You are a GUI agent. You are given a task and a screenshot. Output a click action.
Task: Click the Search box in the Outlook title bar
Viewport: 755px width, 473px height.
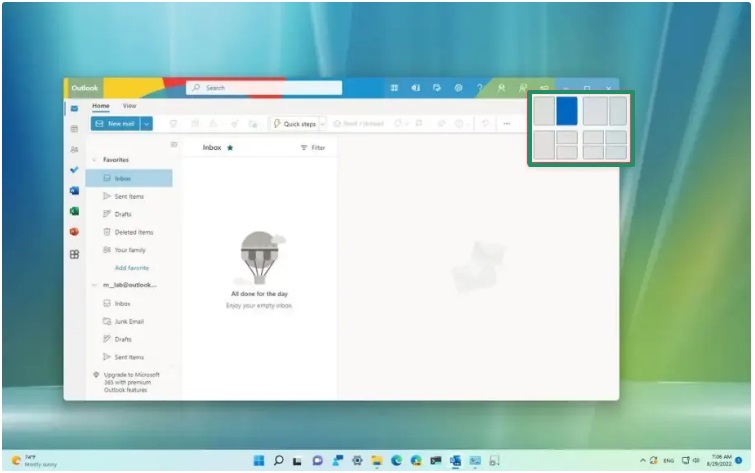point(264,88)
